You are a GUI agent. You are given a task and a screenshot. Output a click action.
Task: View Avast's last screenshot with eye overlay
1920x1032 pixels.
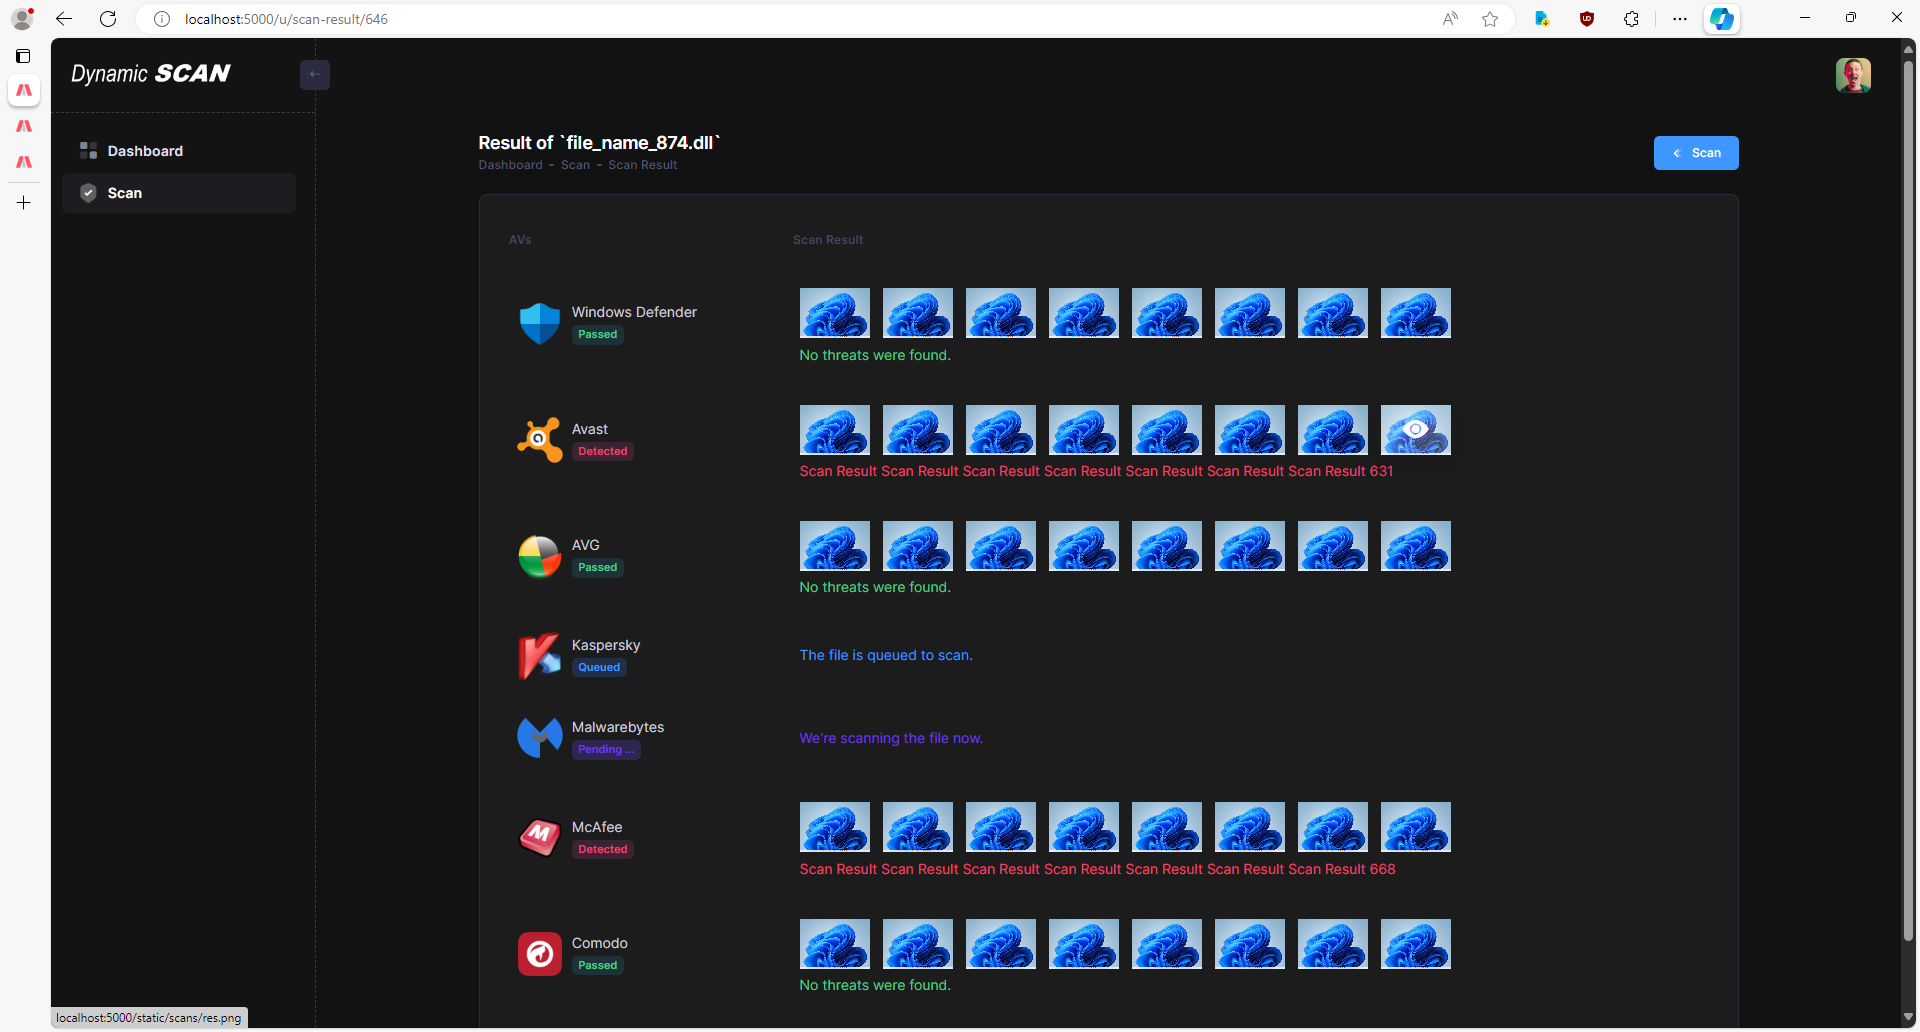1415,430
